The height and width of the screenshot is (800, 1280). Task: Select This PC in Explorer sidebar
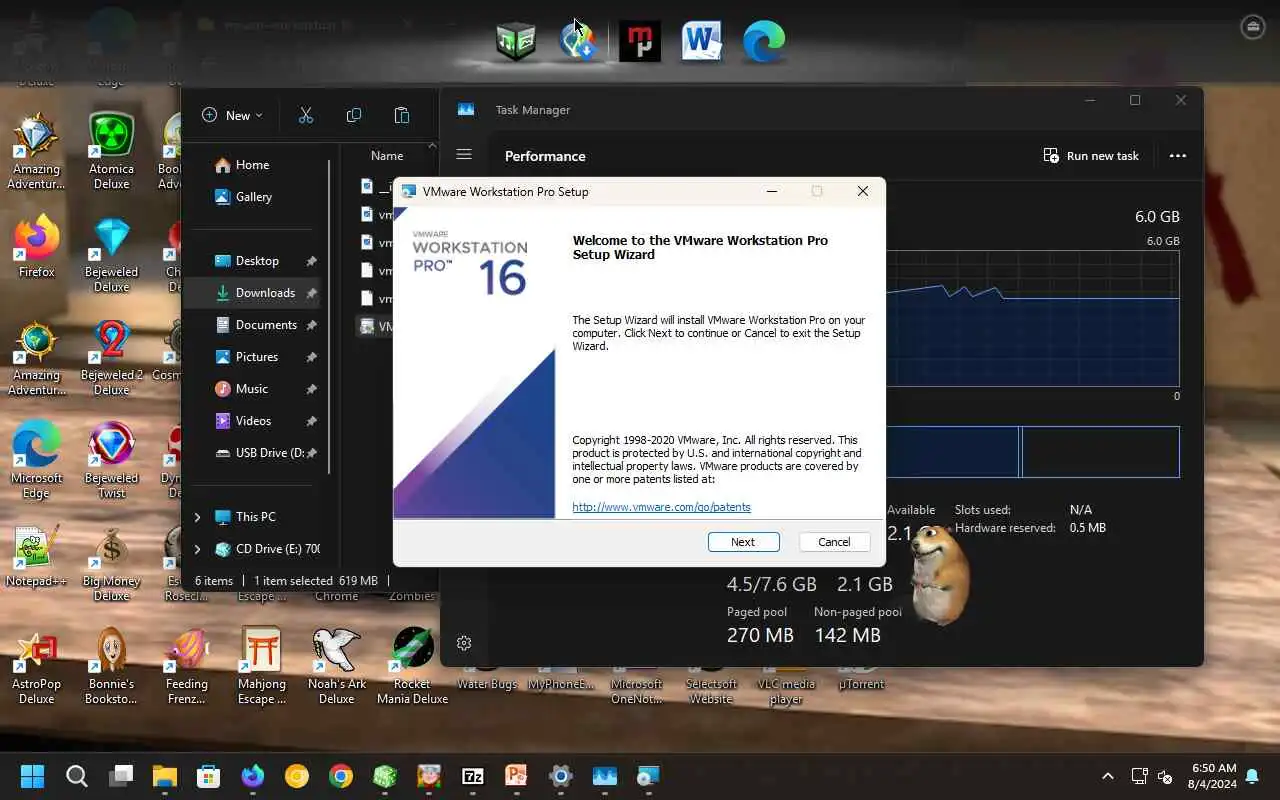point(255,517)
